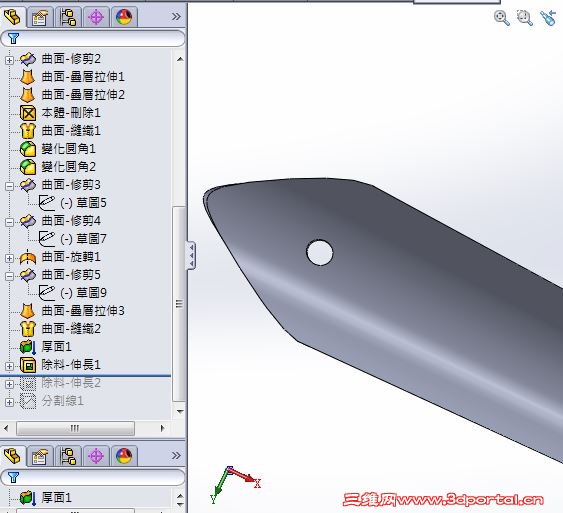Expand the suppressed 分割線1 node
The height and width of the screenshot is (513, 563).
(x=9, y=402)
